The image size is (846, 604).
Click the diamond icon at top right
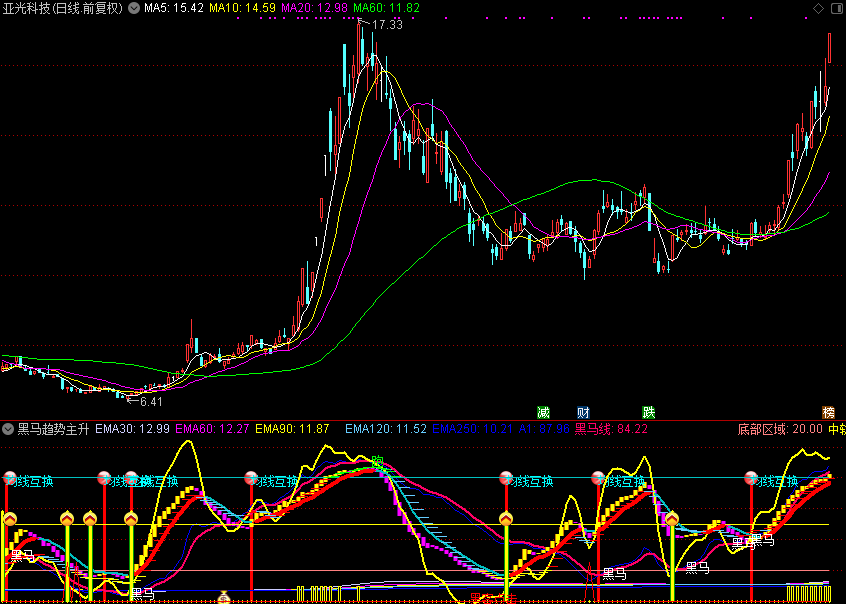818,8
